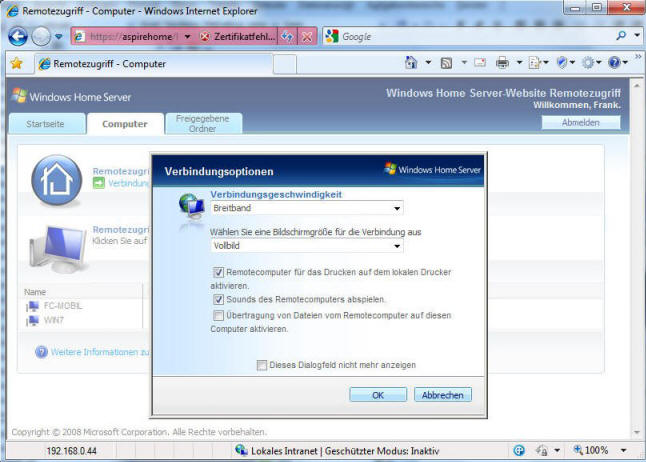Screen dimensions: 646x462
Task: Open the Verbindungsgeschwindigkeit Breitband dropdown
Action: [x=307, y=208]
